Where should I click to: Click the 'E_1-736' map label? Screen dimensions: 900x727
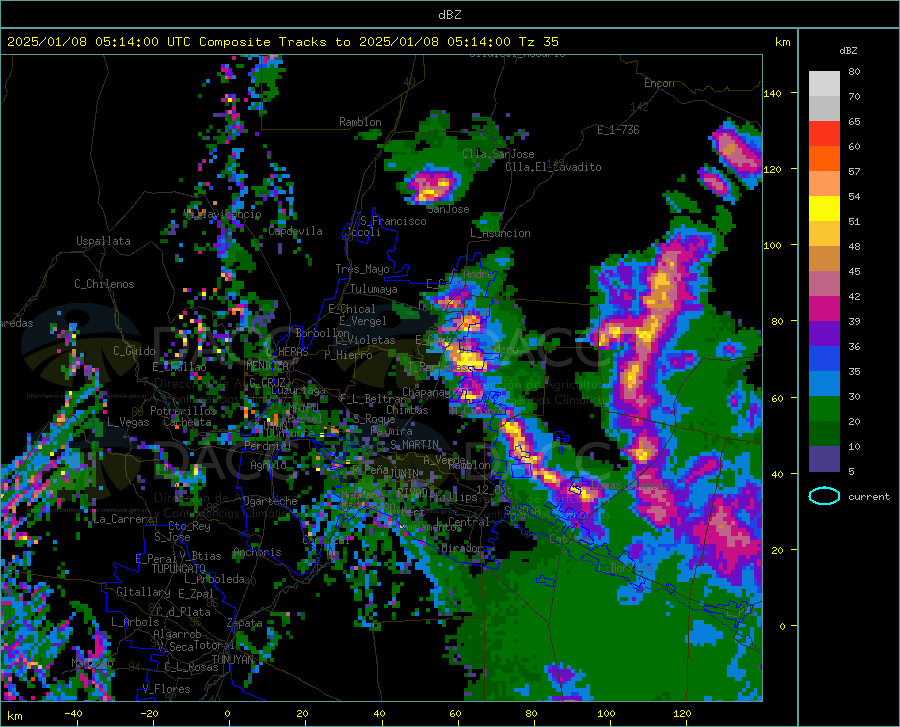coord(618,130)
